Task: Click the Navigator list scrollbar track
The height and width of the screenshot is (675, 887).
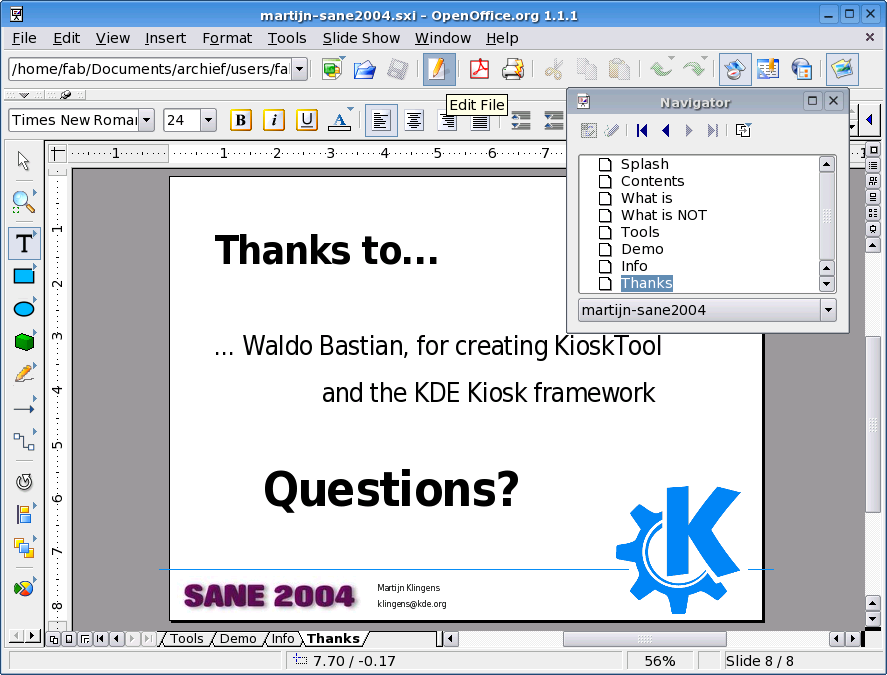Action: 826,215
